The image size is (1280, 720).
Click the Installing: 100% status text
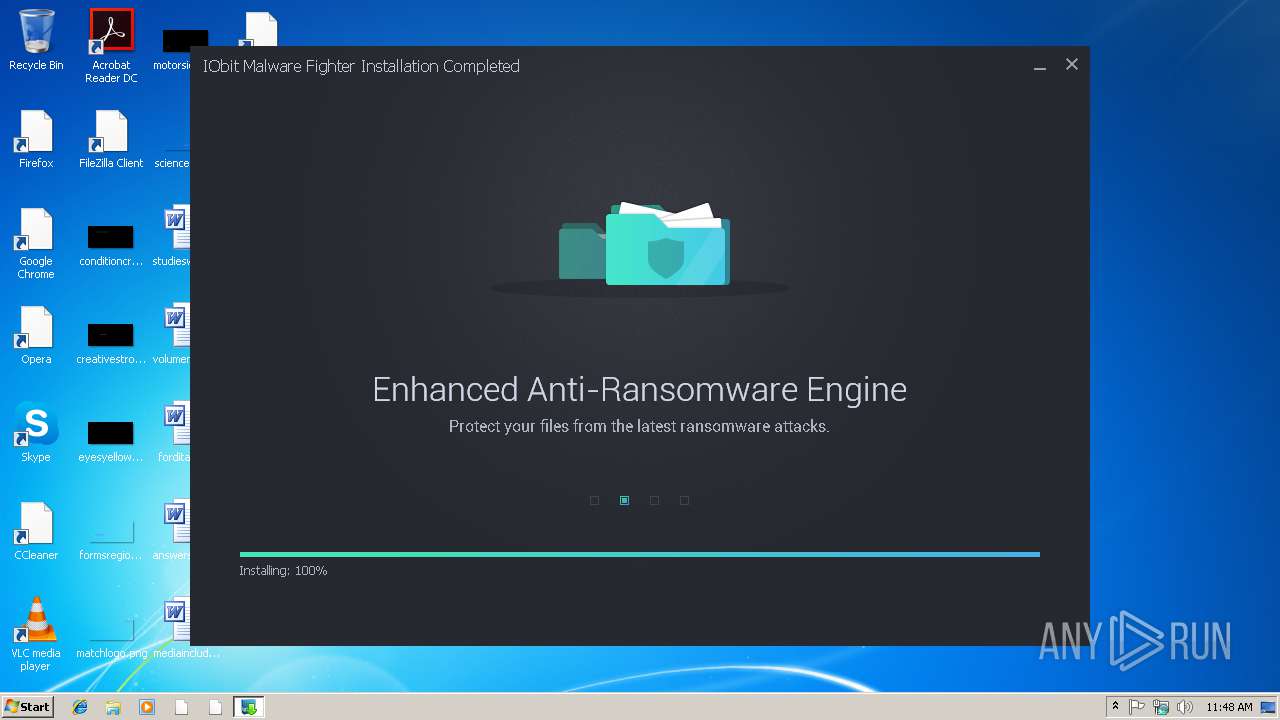[x=283, y=571]
